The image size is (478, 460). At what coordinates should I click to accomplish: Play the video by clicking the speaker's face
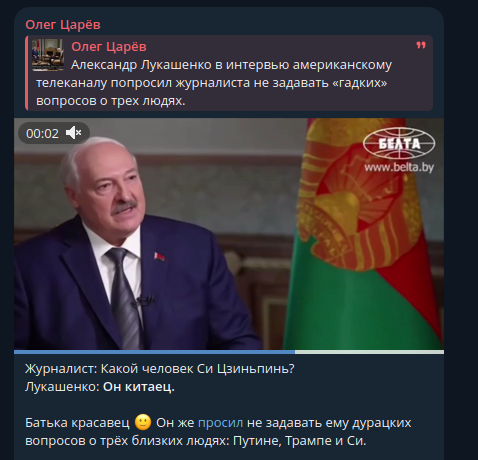click(112, 187)
